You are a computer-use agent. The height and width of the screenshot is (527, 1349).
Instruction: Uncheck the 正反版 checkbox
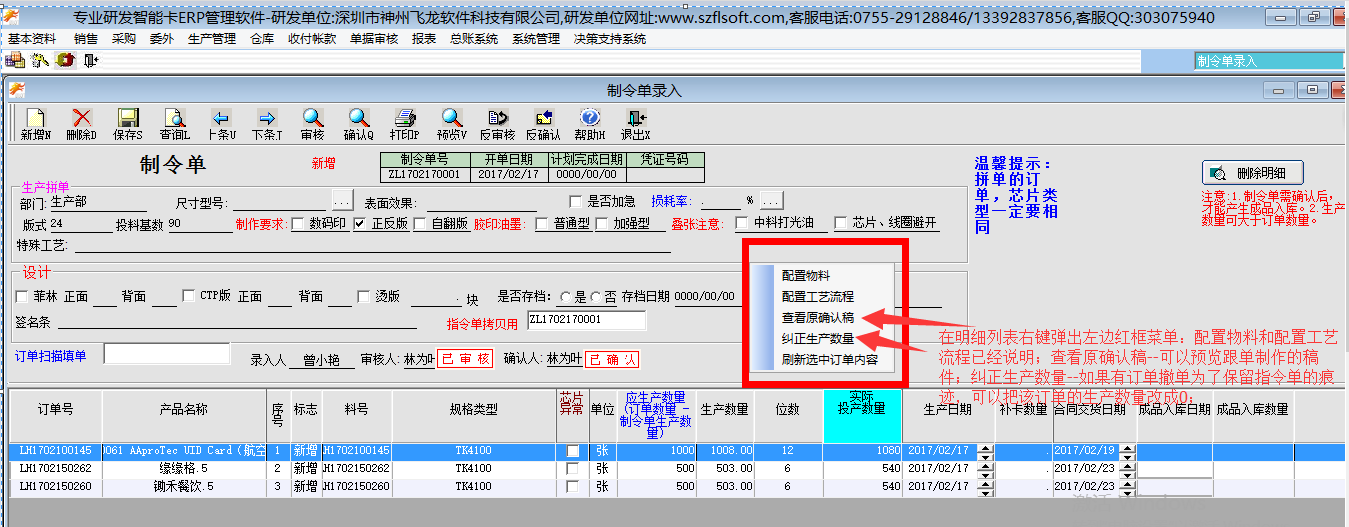(x=360, y=224)
